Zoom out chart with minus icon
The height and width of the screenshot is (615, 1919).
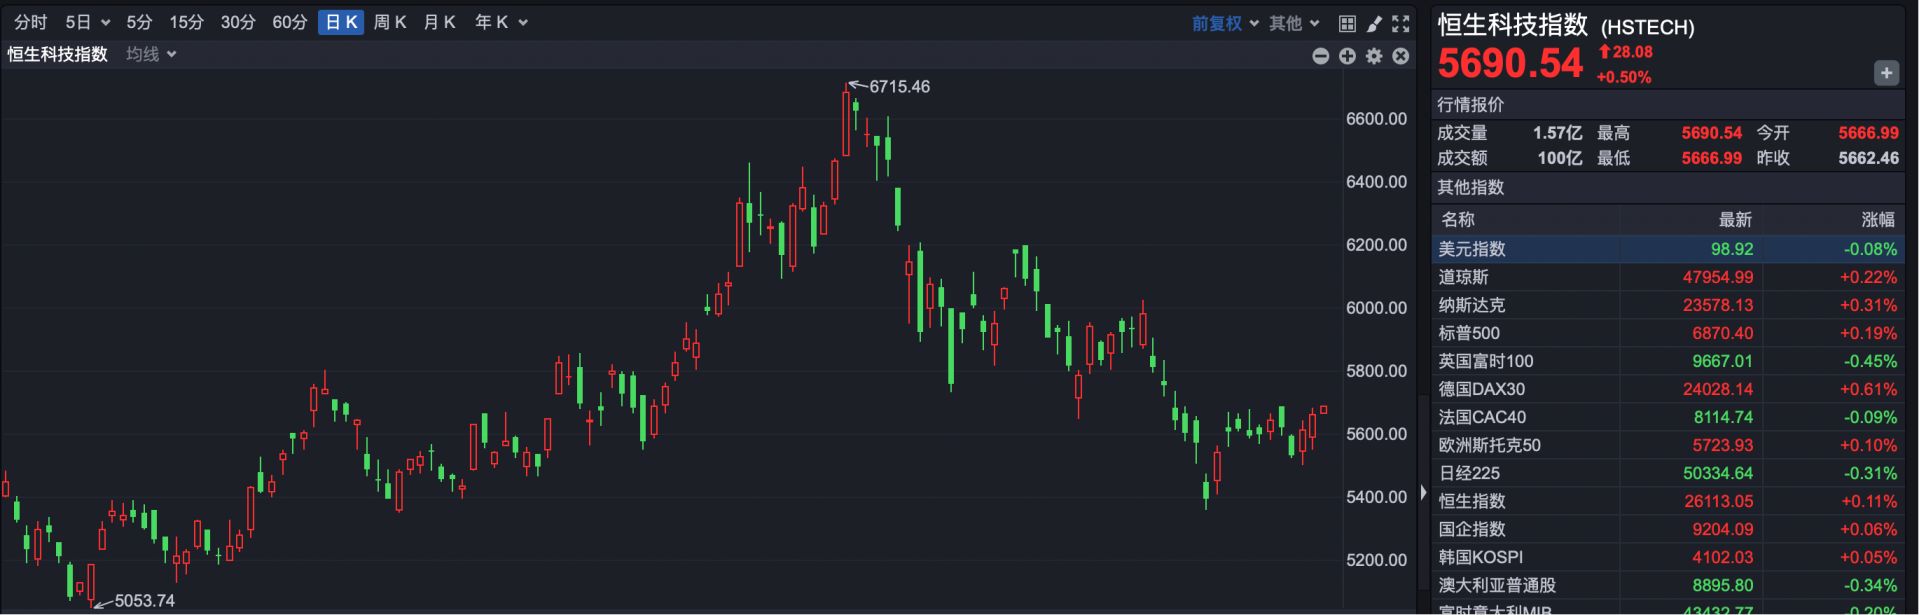pos(1320,56)
